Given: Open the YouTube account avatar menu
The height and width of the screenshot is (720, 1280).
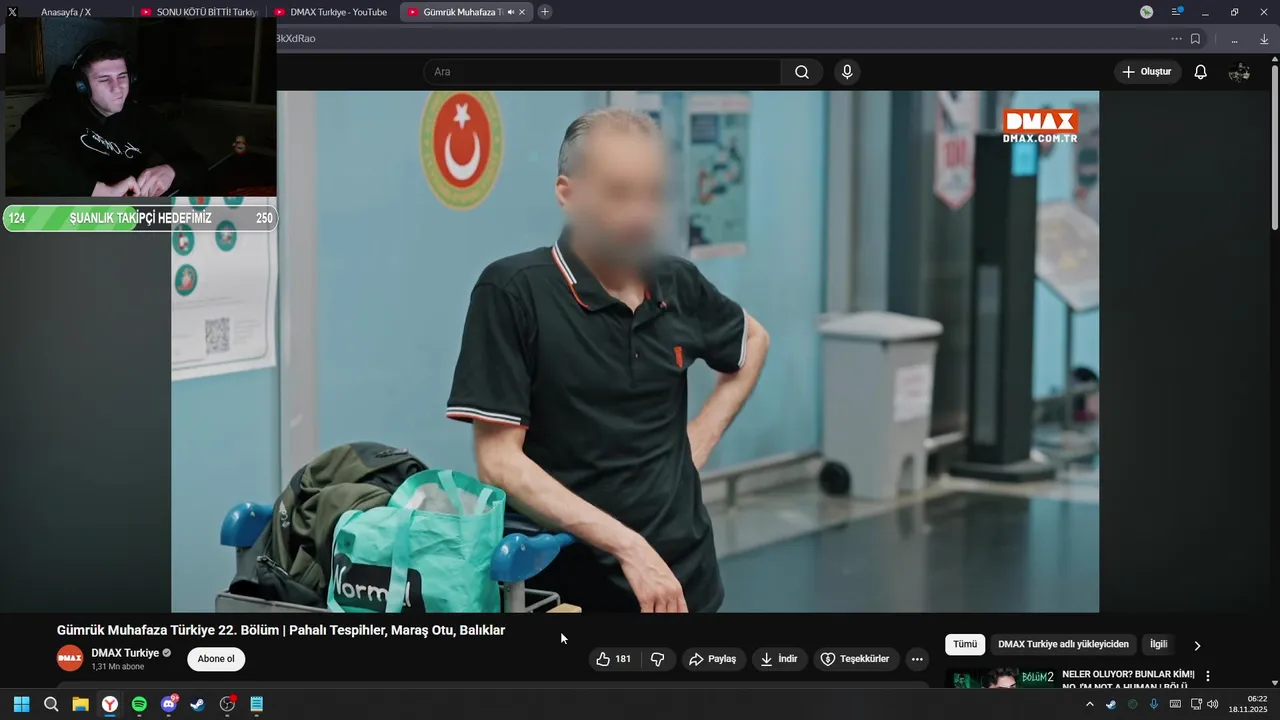Looking at the screenshot, I should coord(1239,72).
